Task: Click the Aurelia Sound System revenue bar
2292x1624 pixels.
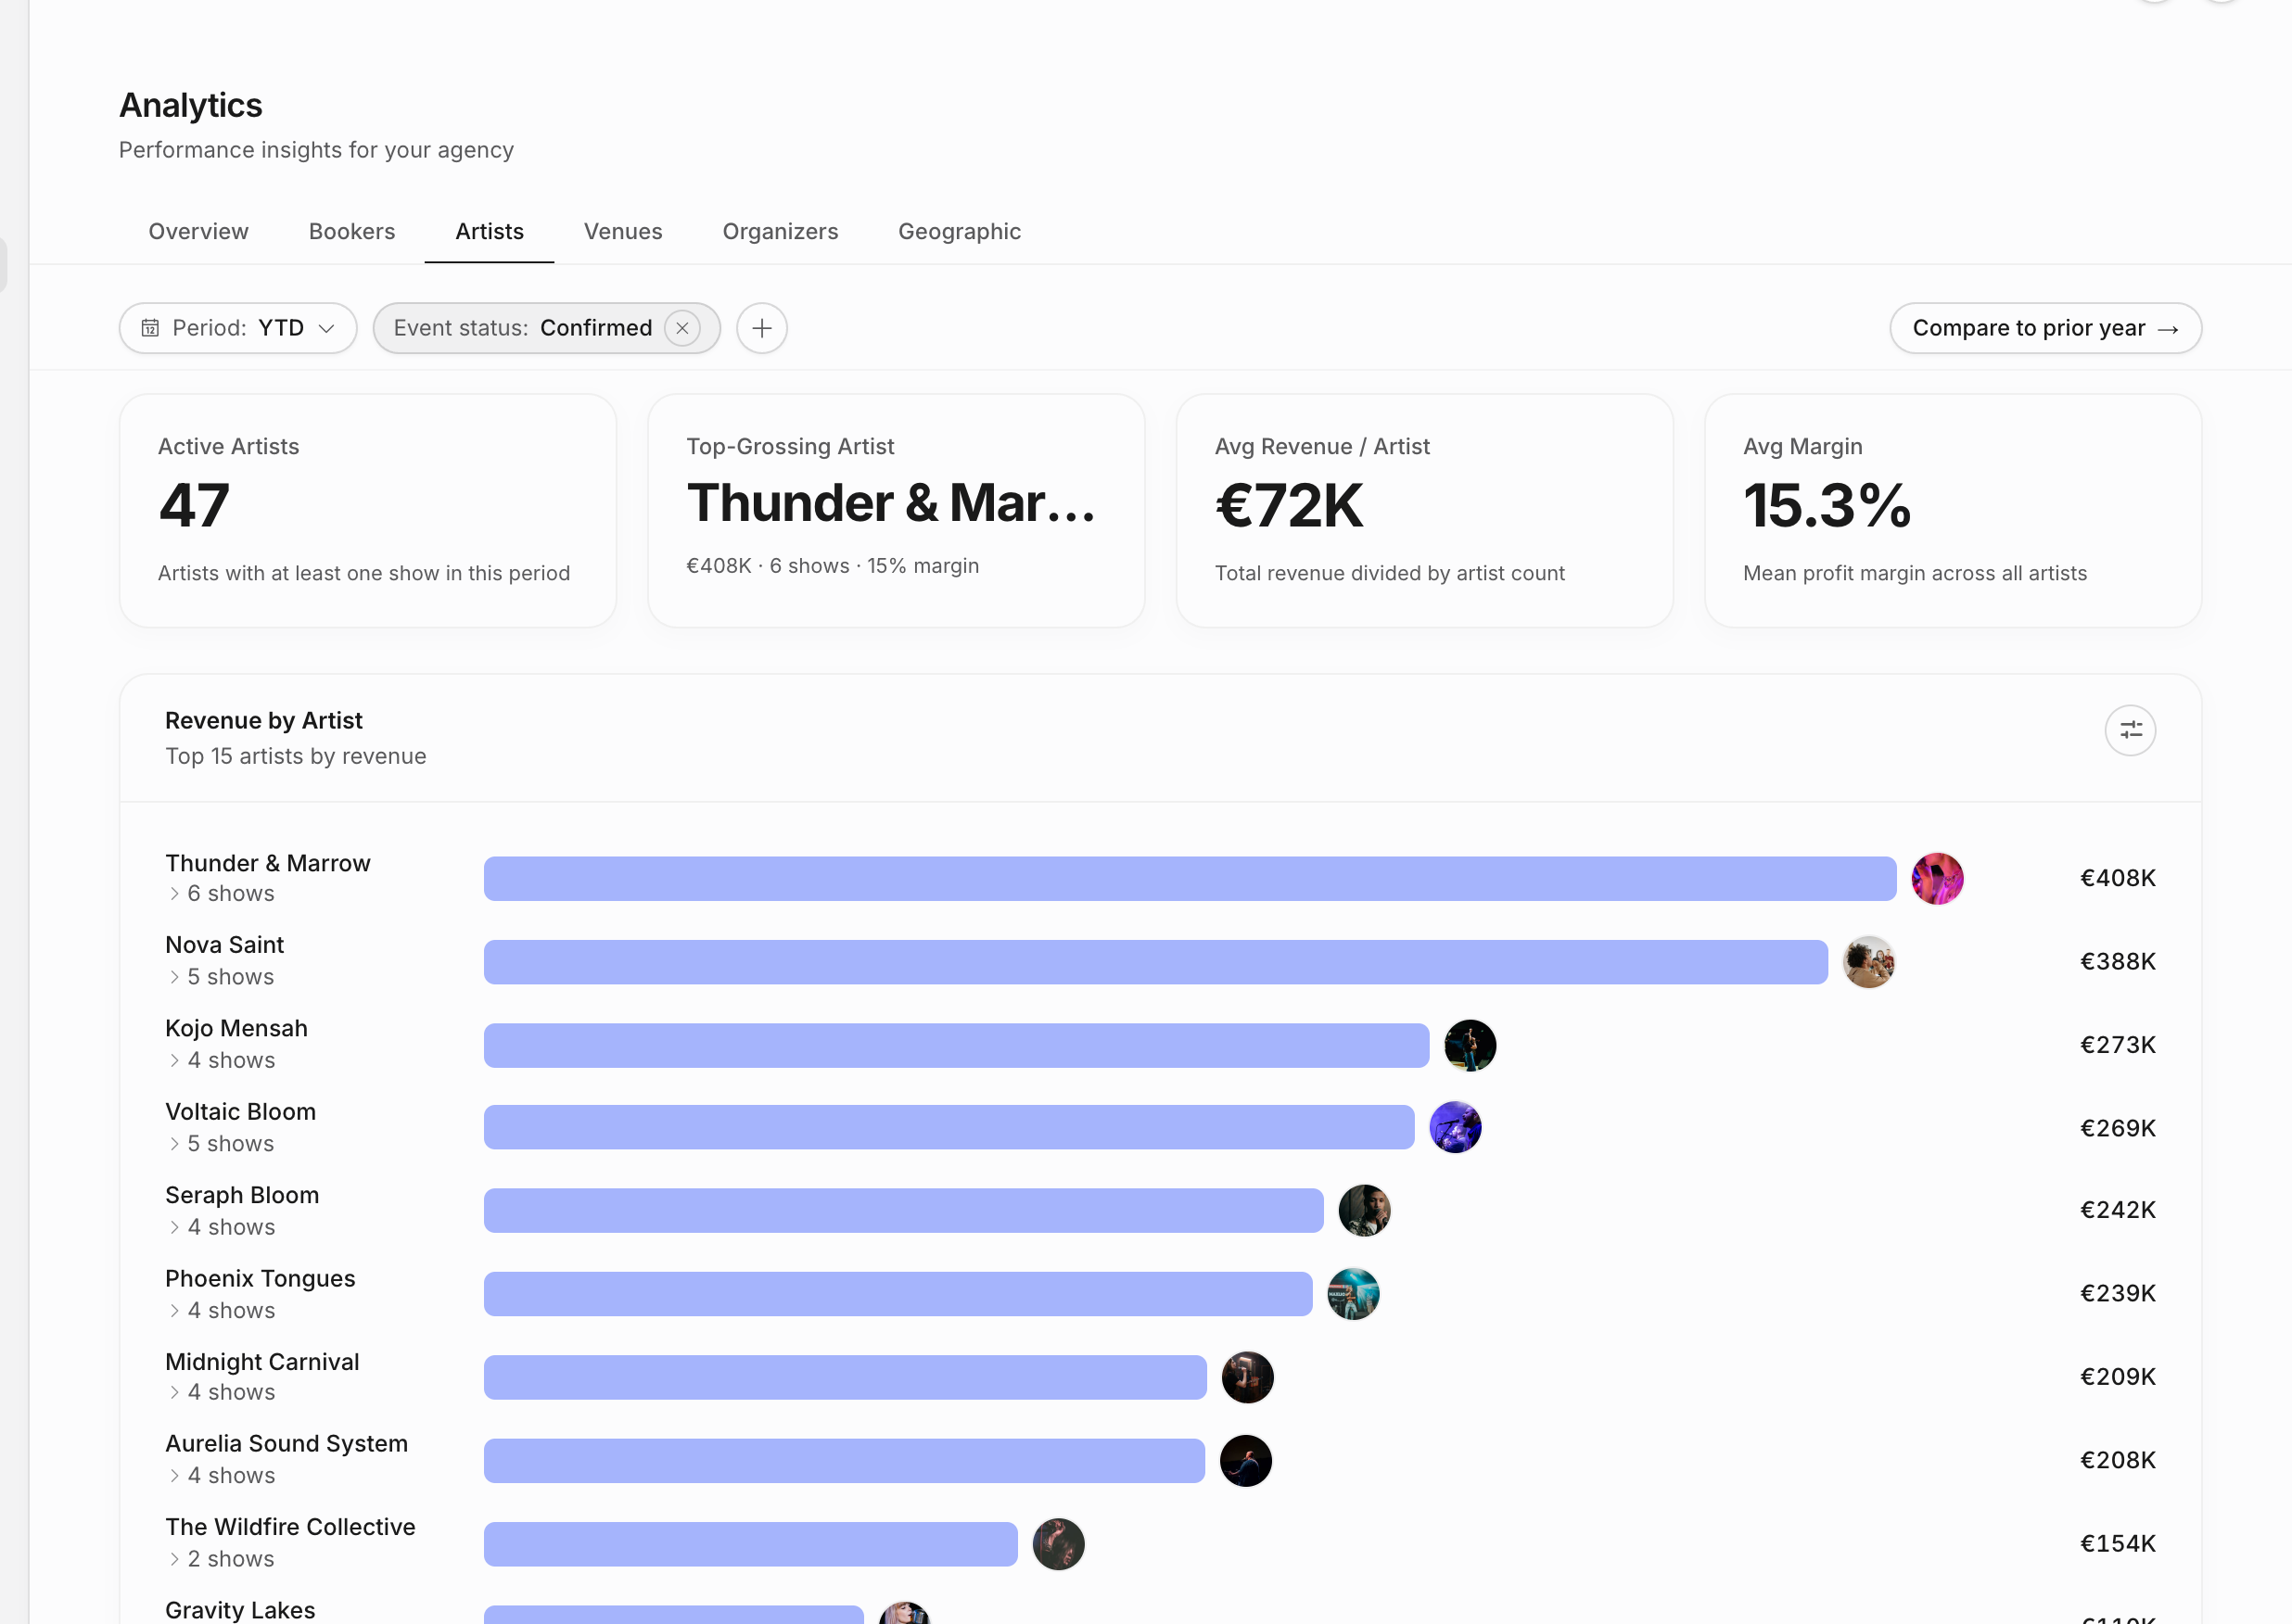Action: 844,1461
